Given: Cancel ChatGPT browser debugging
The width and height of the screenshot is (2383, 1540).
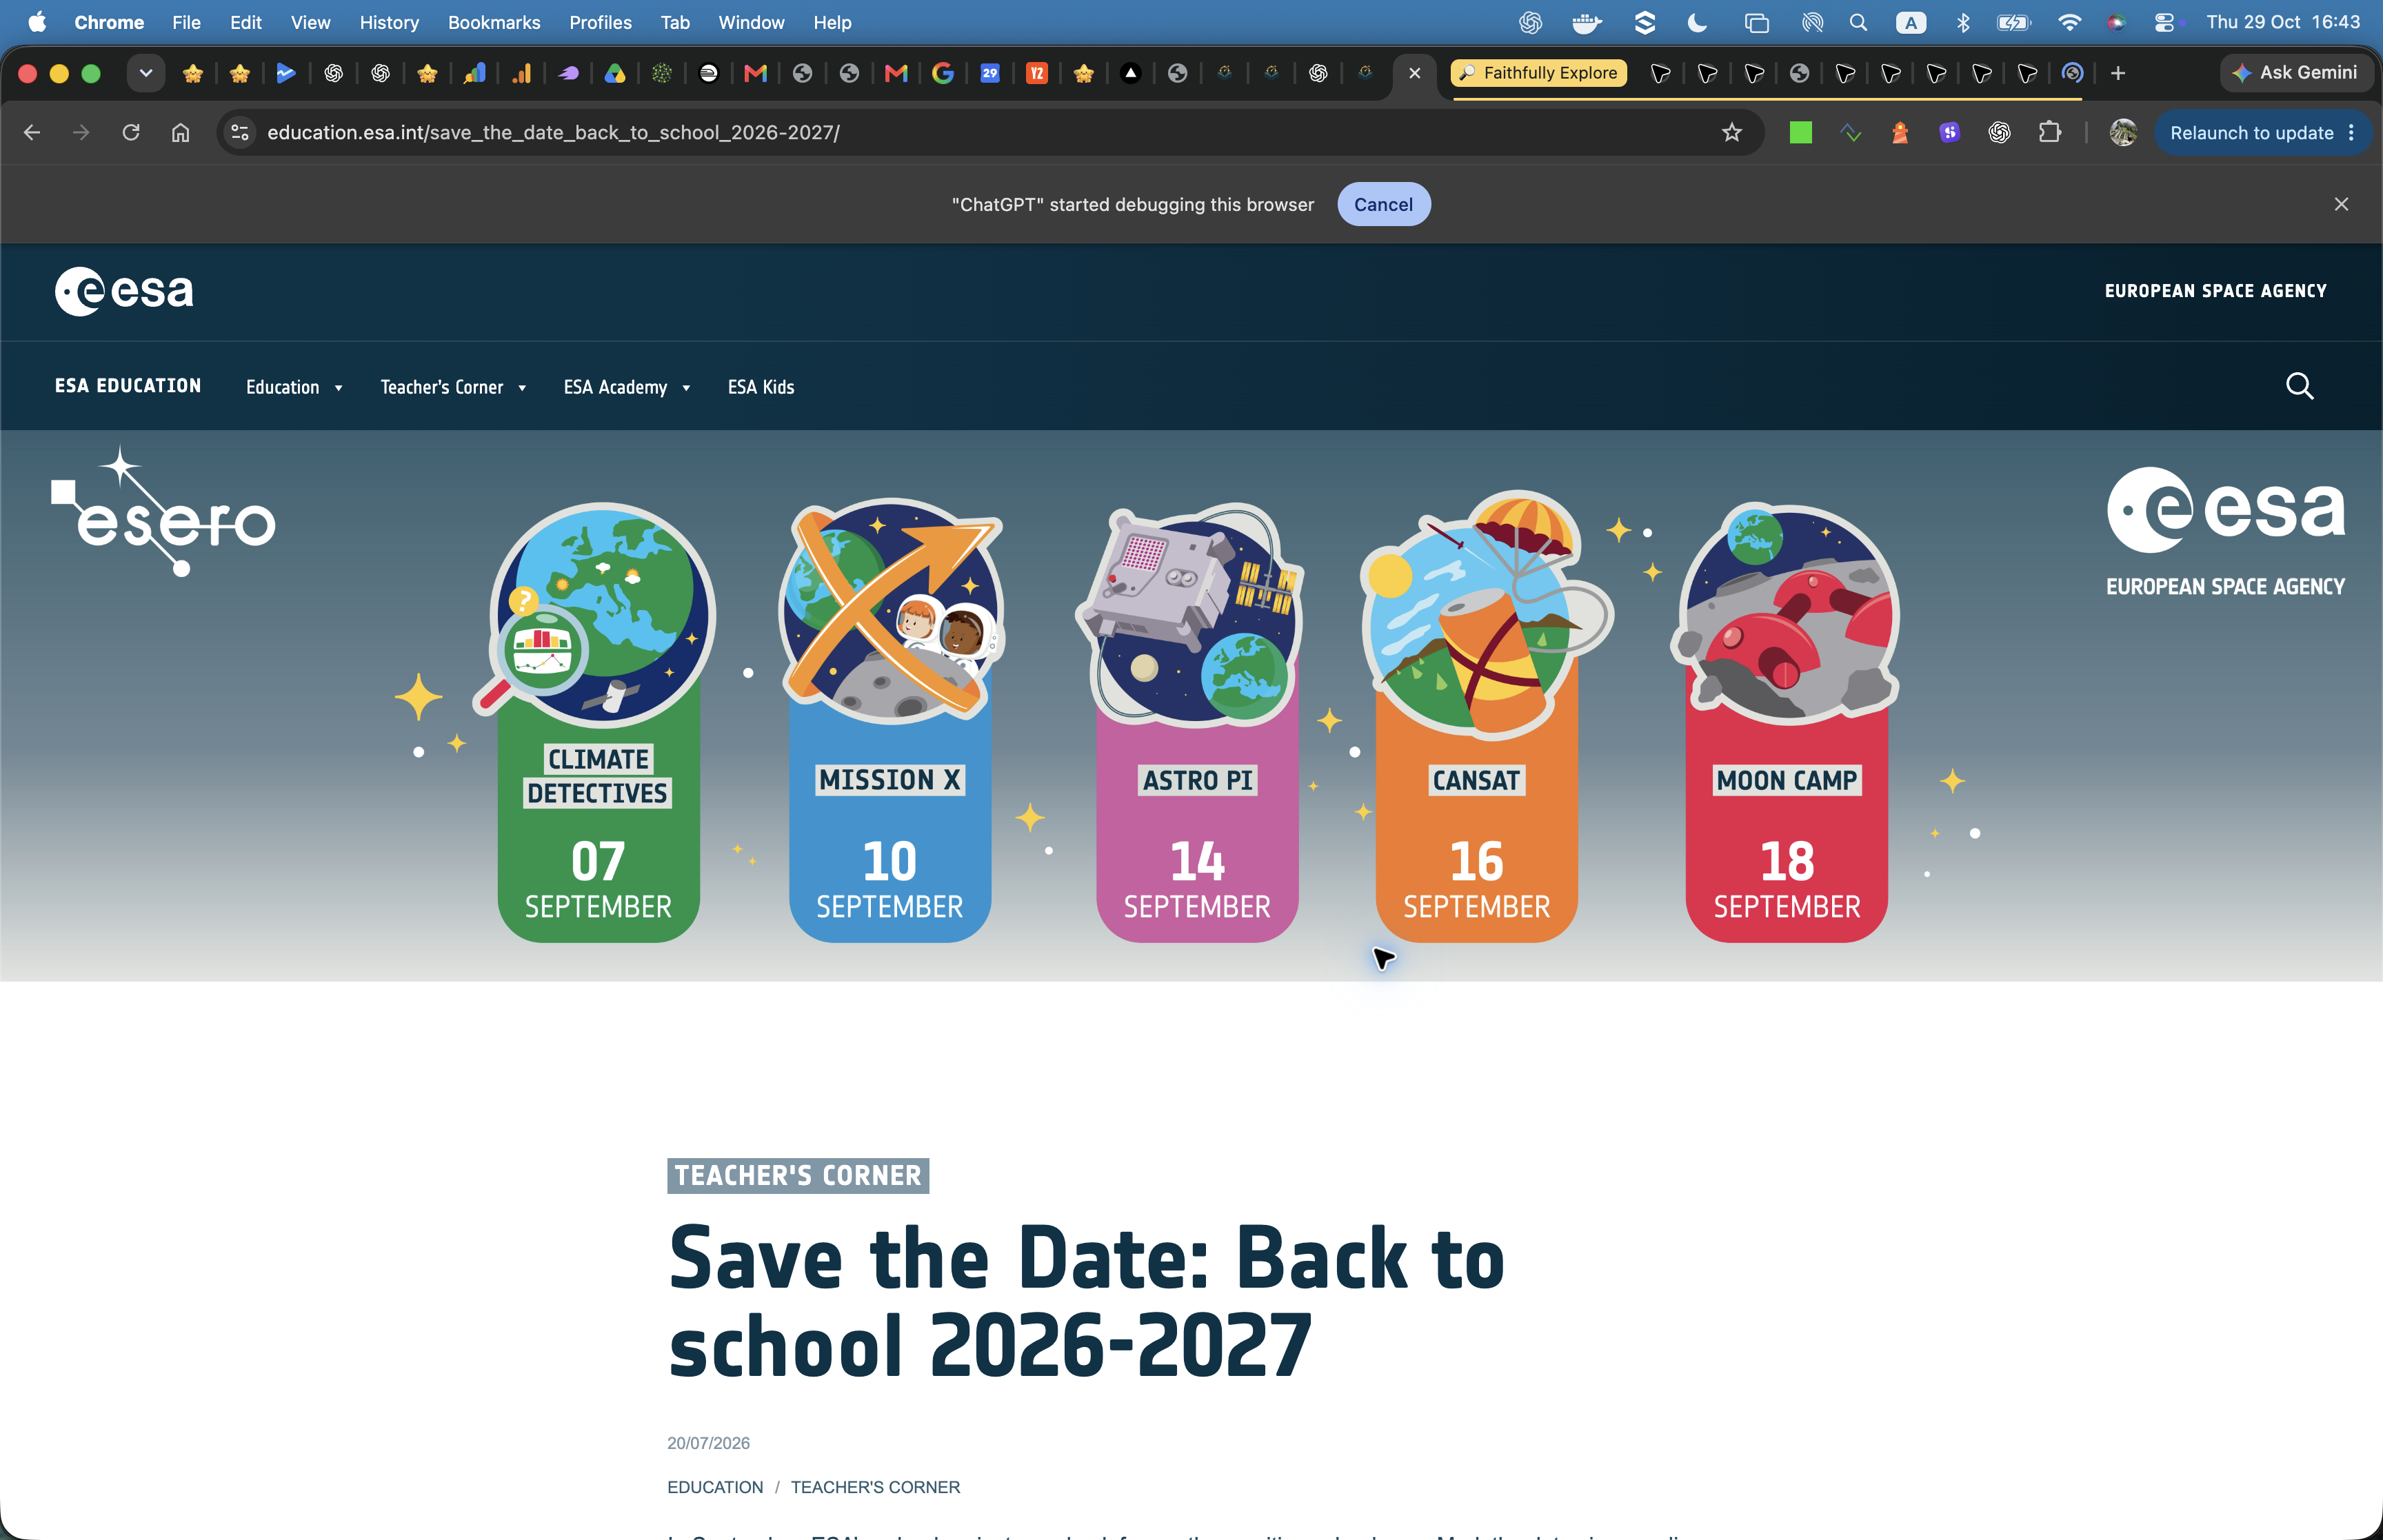Looking at the screenshot, I should (1383, 204).
